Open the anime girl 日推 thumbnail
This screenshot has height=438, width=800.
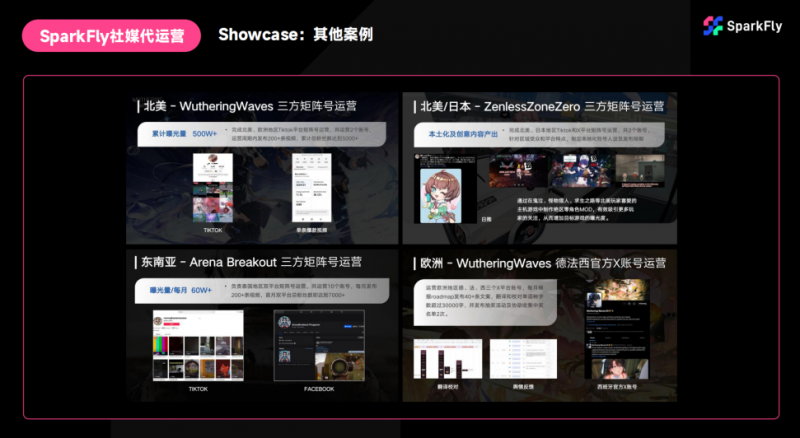point(444,191)
